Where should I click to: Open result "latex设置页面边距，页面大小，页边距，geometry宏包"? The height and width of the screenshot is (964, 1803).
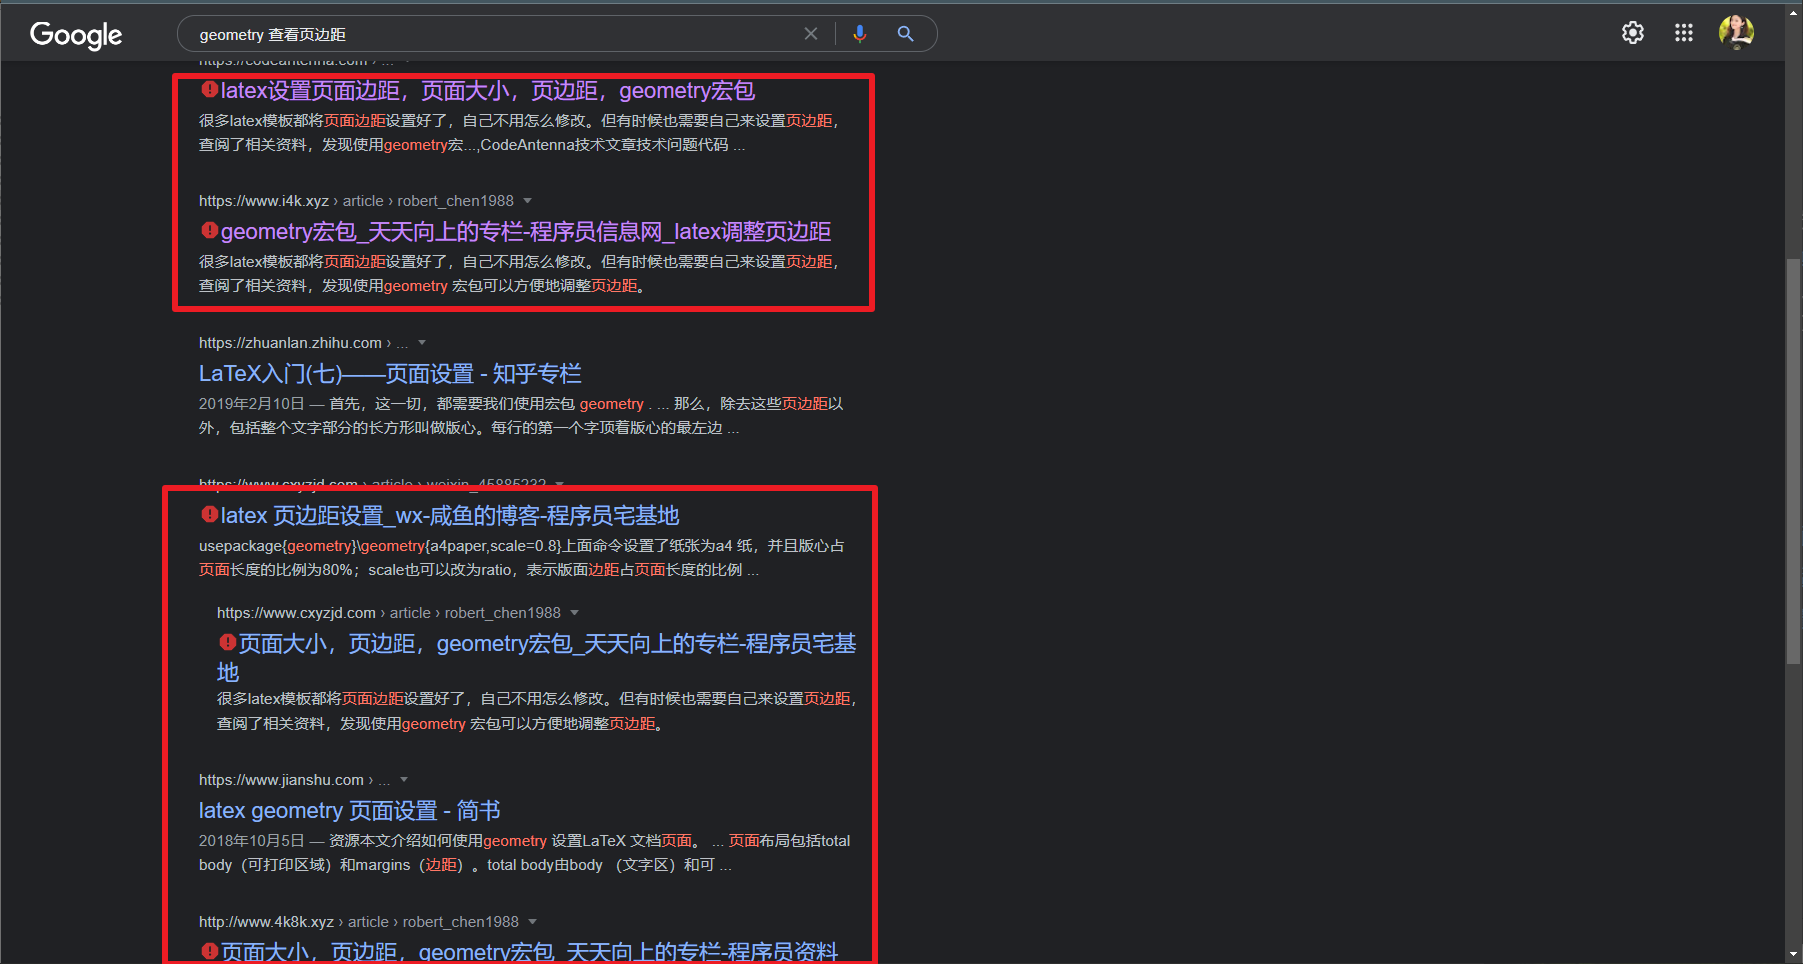pyautogui.click(x=488, y=91)
